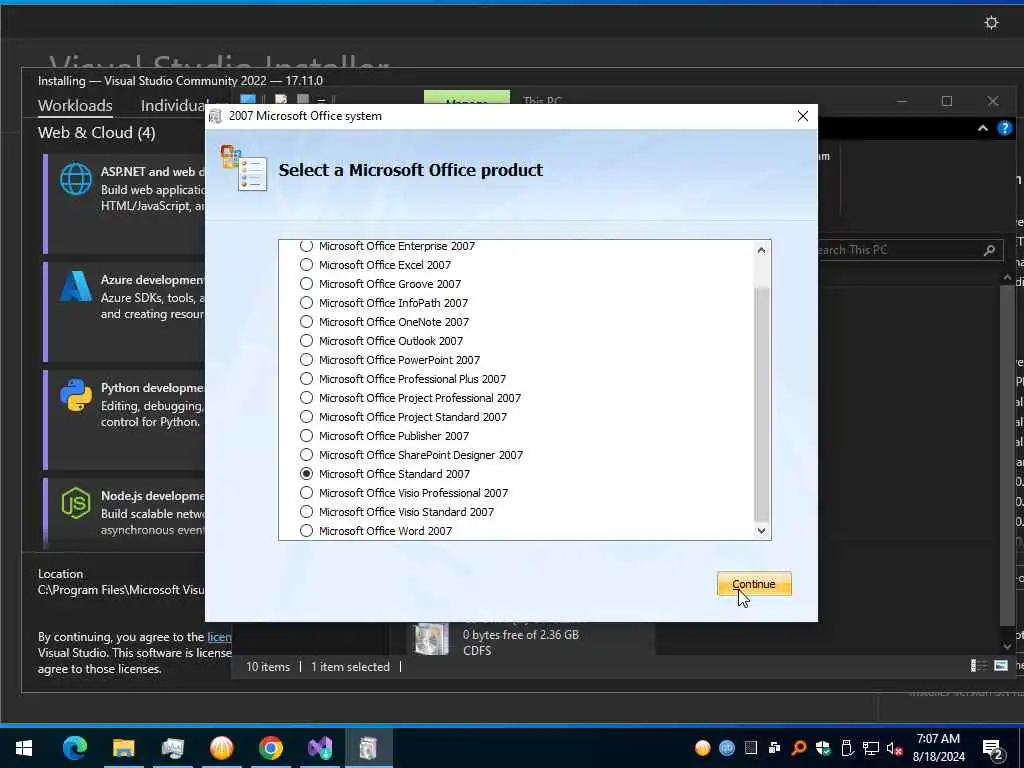This screenshot has height=768, width=1024.
Task: Click the ASP.NET globe workload icon
Action: tap(76, 179)
